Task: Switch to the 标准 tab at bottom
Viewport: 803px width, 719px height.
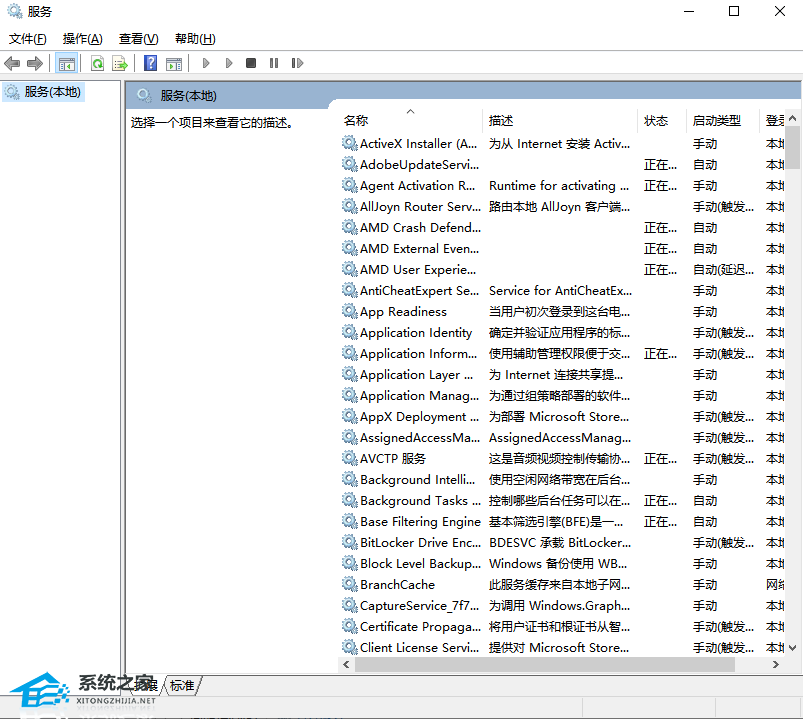Action: click(x=182, y=685)
